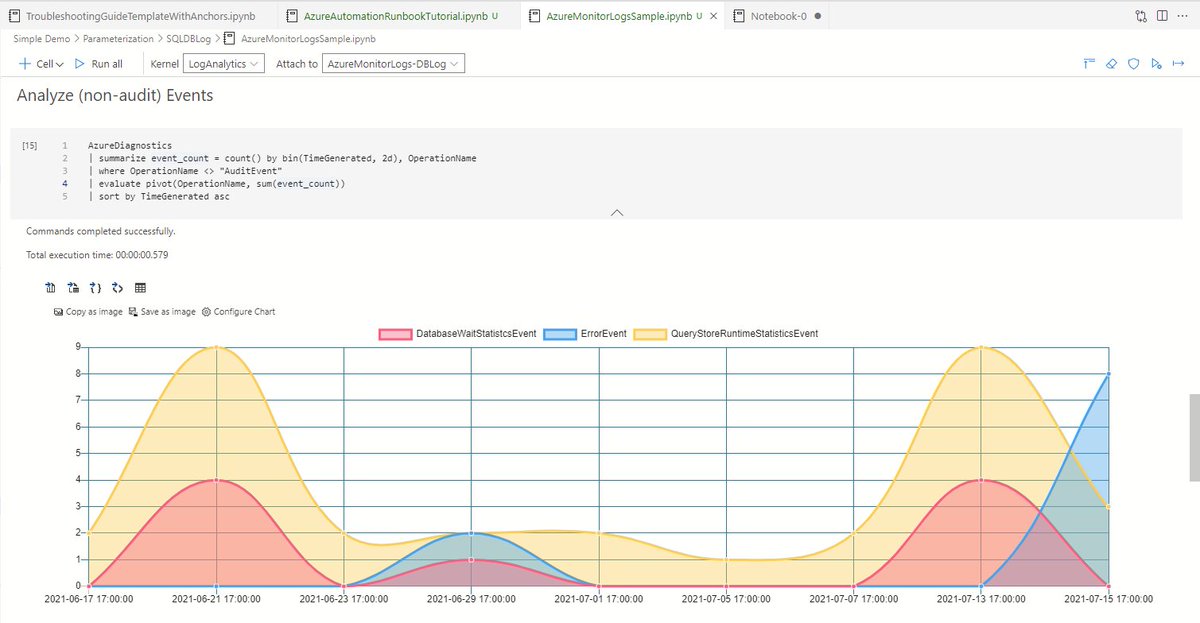Click Copy as image button
1200x623 pixels.
click(89, 312)
